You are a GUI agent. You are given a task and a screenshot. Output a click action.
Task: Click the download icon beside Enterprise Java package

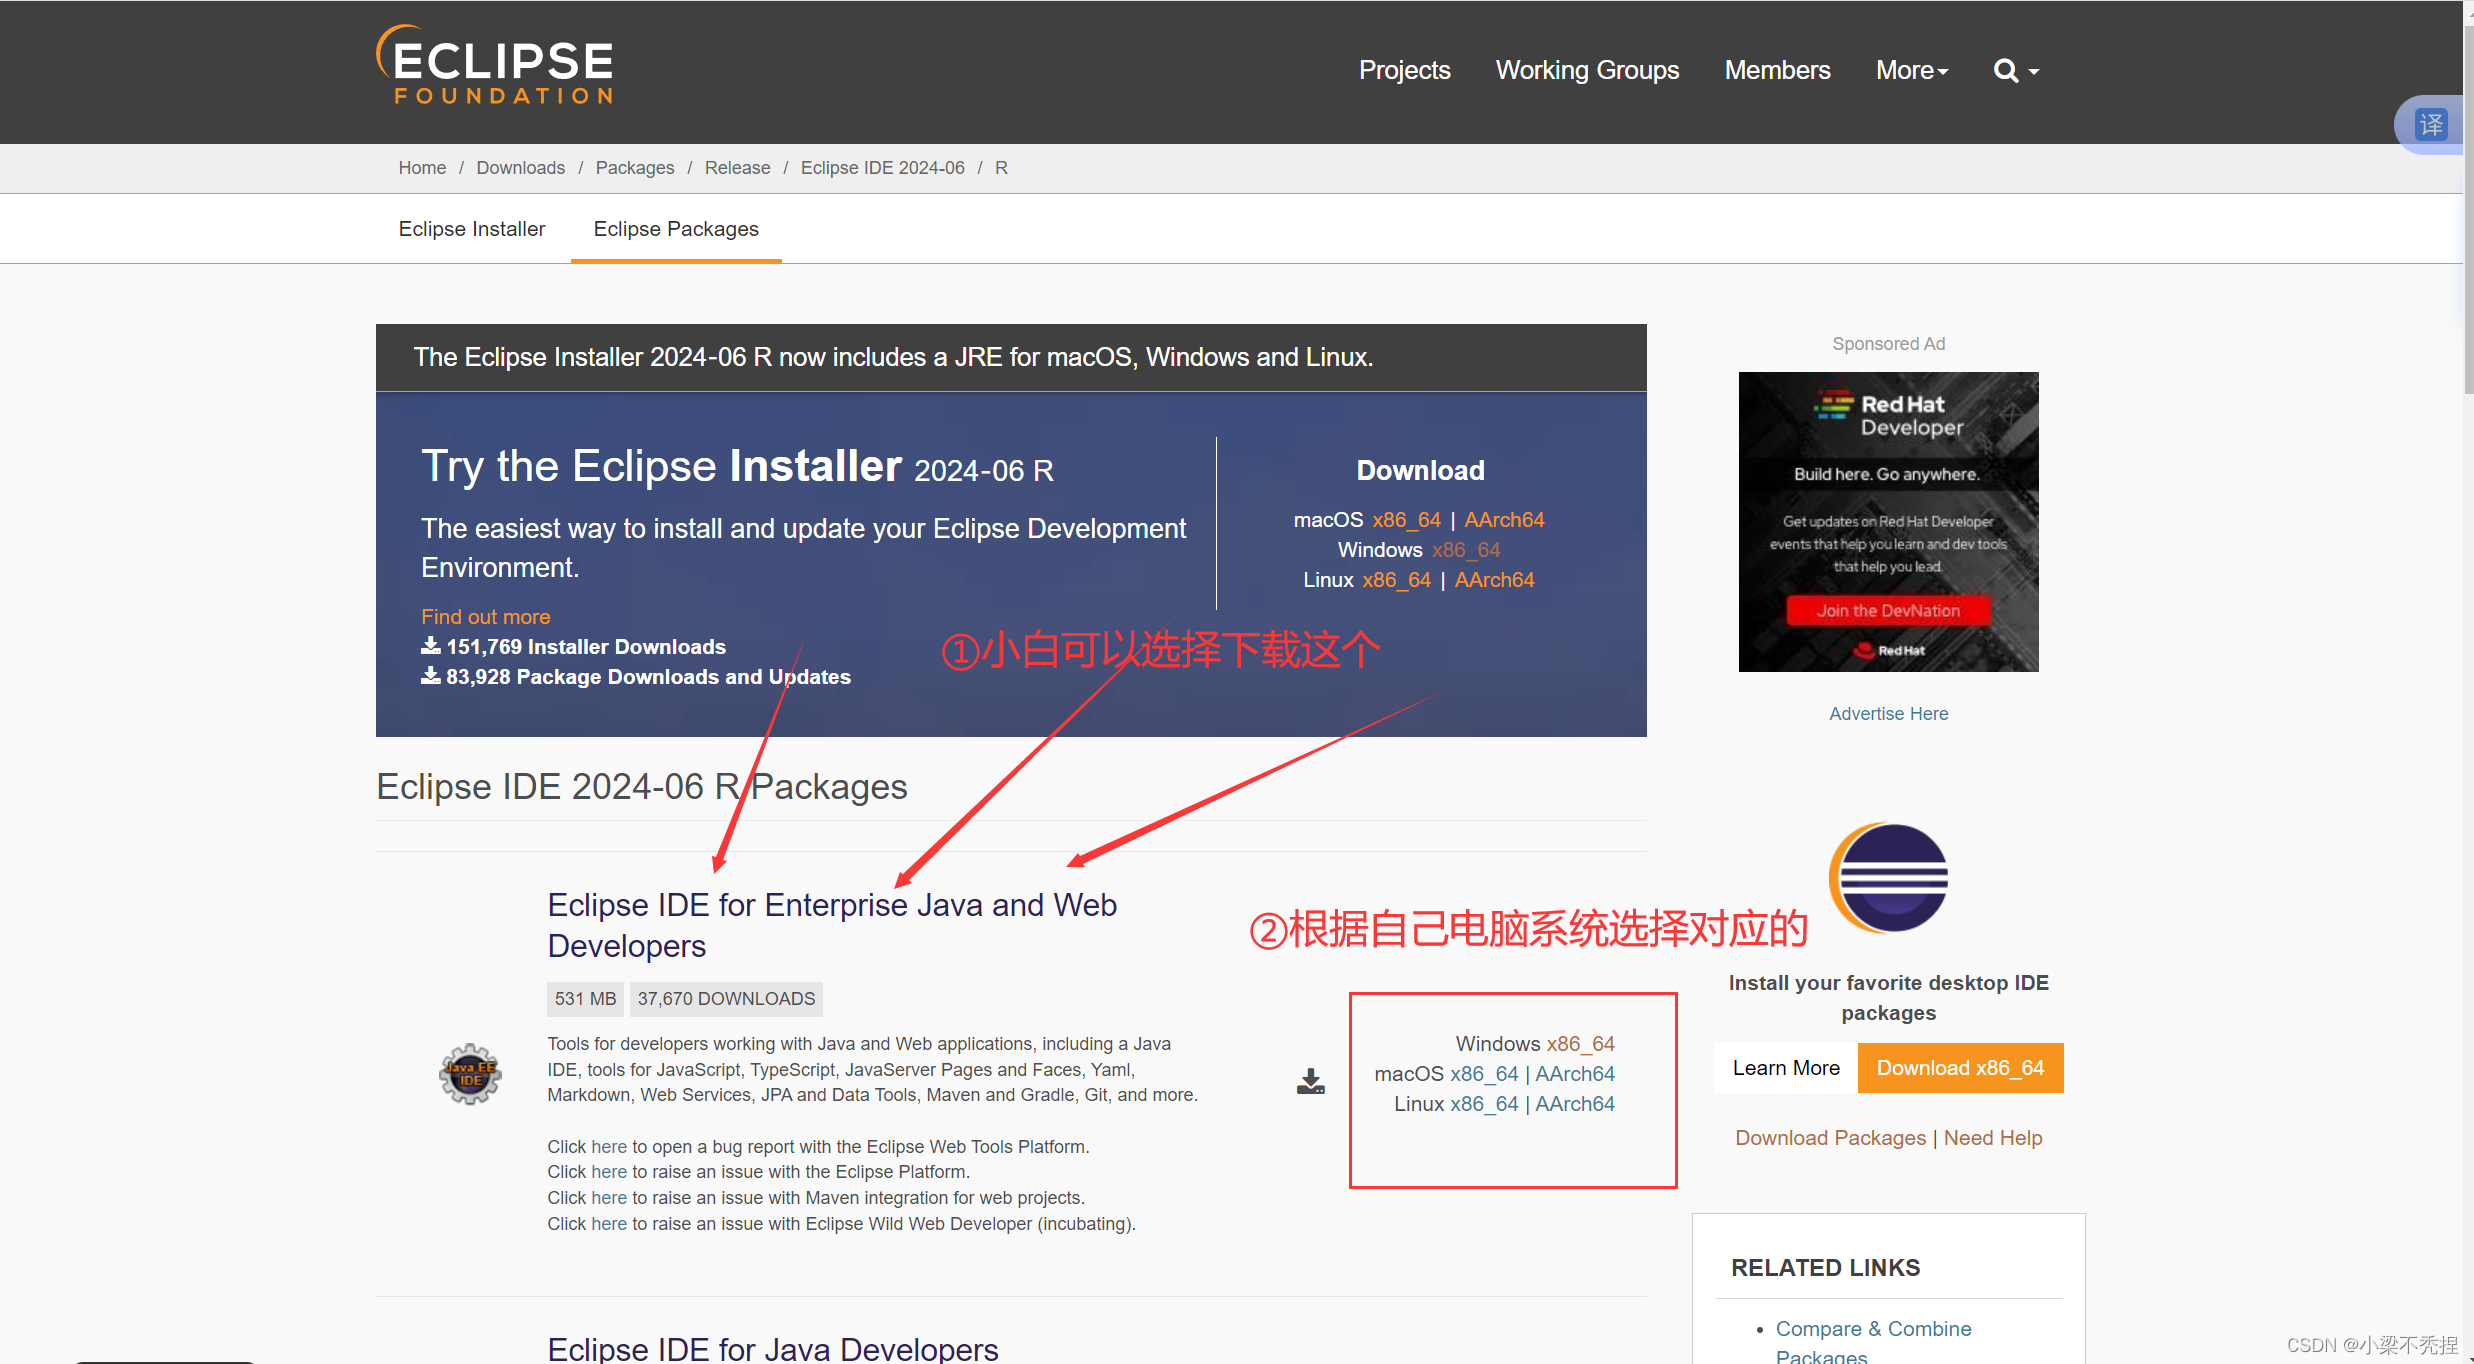pos(1311,1081)
